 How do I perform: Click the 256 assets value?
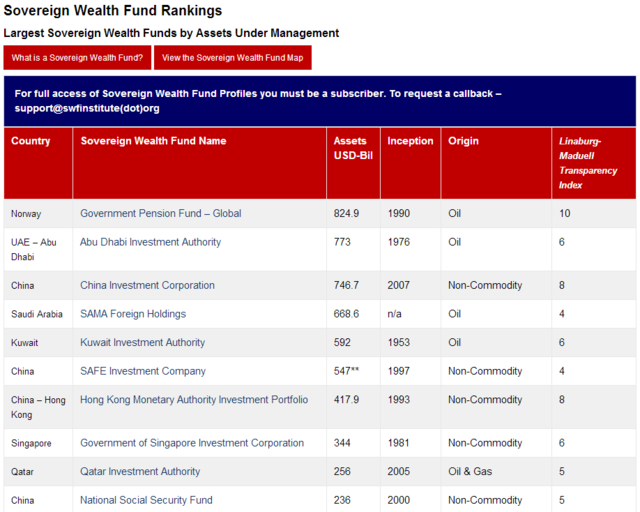[342, 472]
